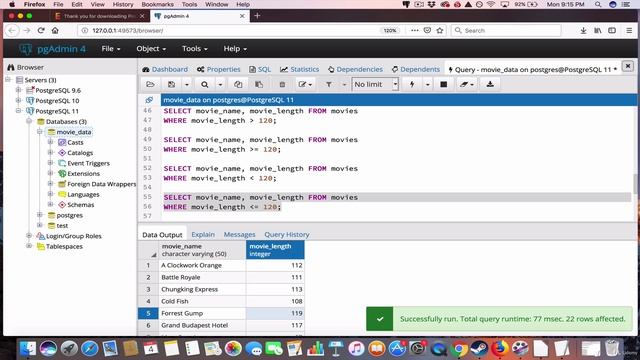Select Foreign Data Wrappers tree item
This screenshot has height=360, width=640.
pyautogui.click(x=101, y=184)
